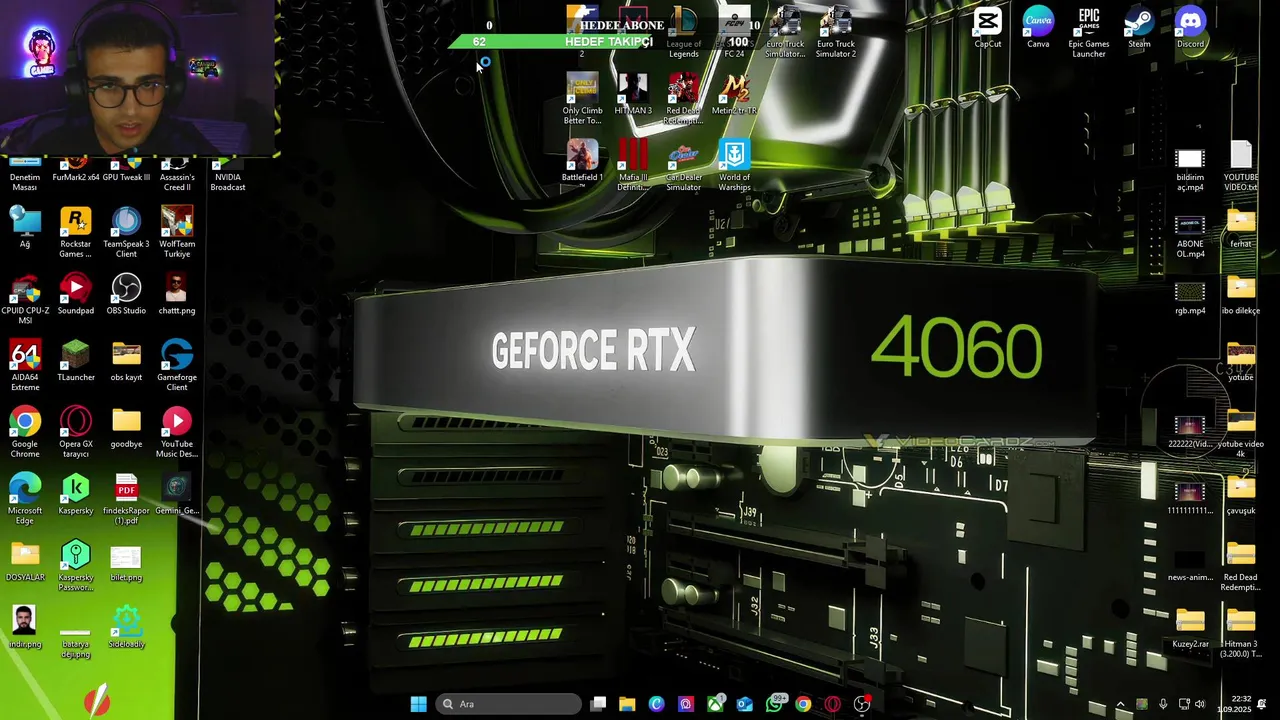This screenshot has height=720, width=1280.
Task: Select the WolfTeam Turkiye icon
Action: point(177,233)
